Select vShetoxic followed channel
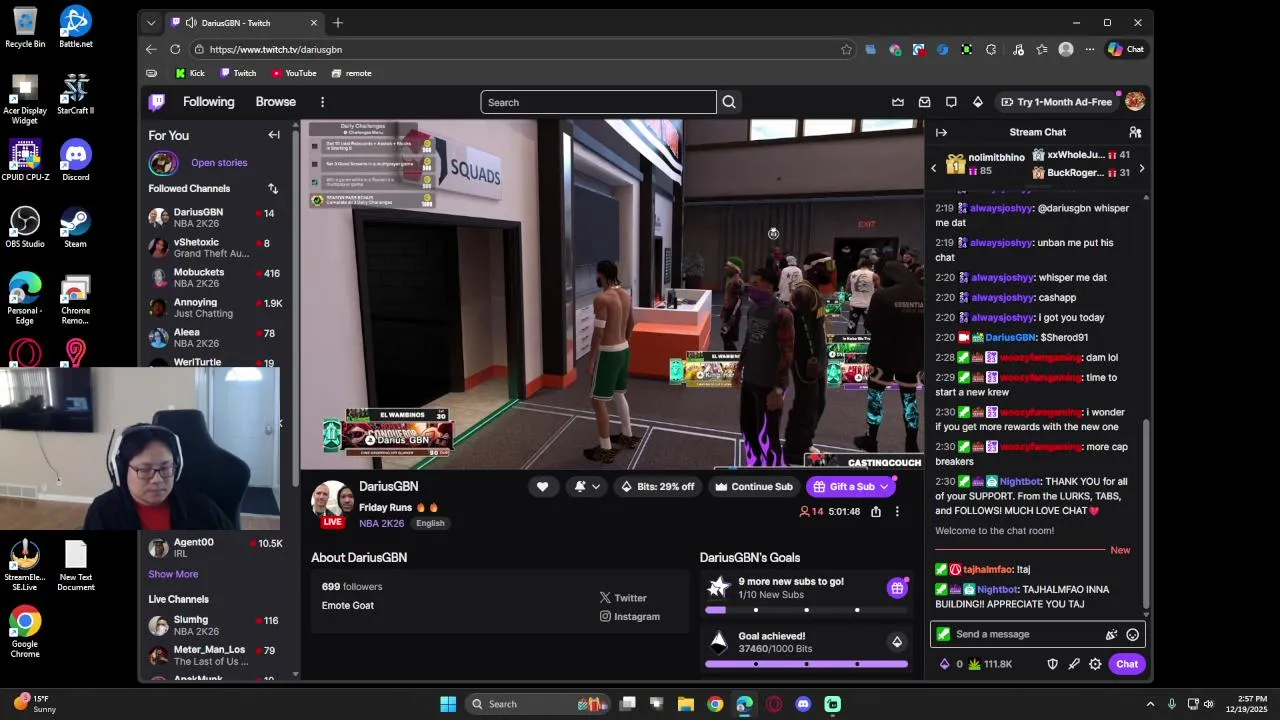This screenshot has width=1280, height=720. (x=214, y=247)
